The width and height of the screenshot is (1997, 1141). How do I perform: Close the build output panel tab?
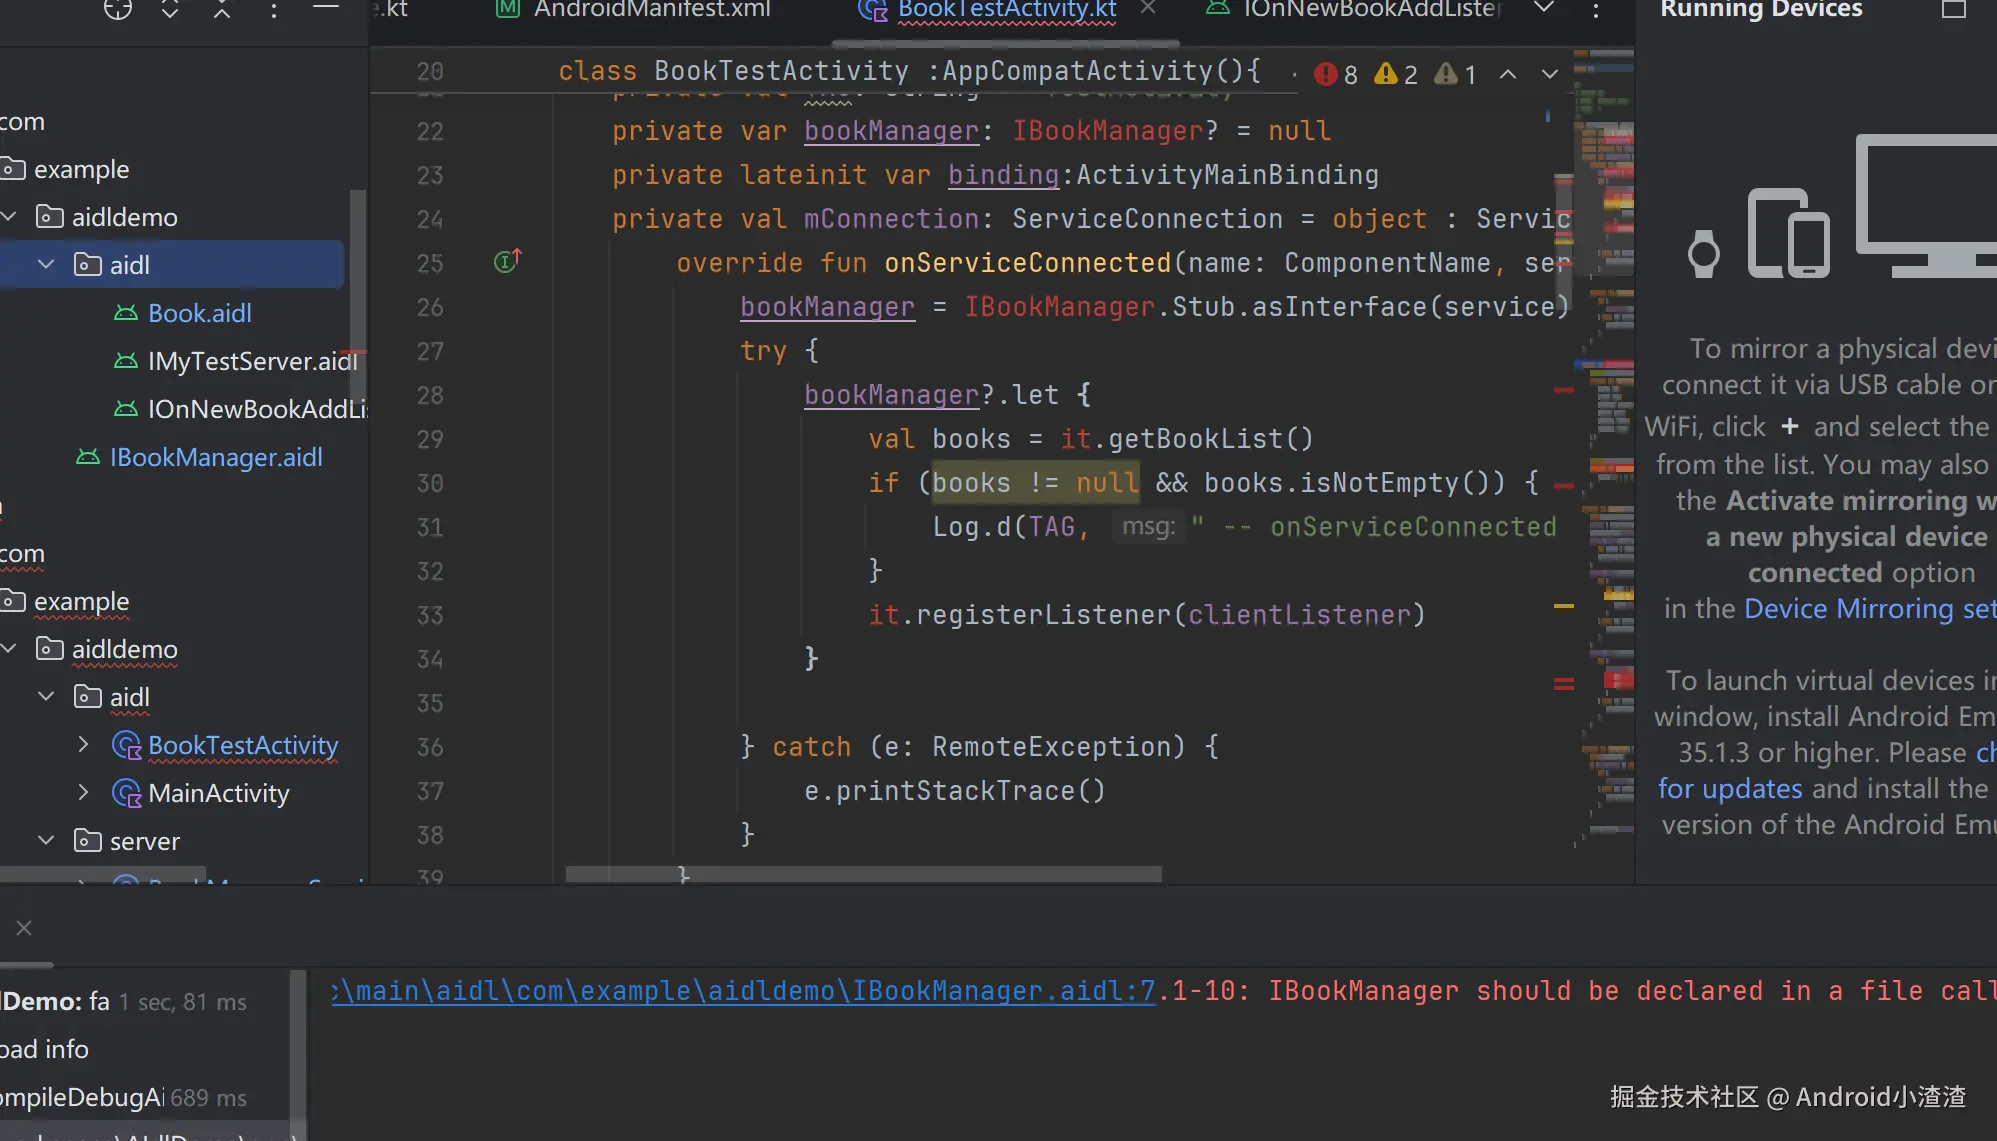24,928
